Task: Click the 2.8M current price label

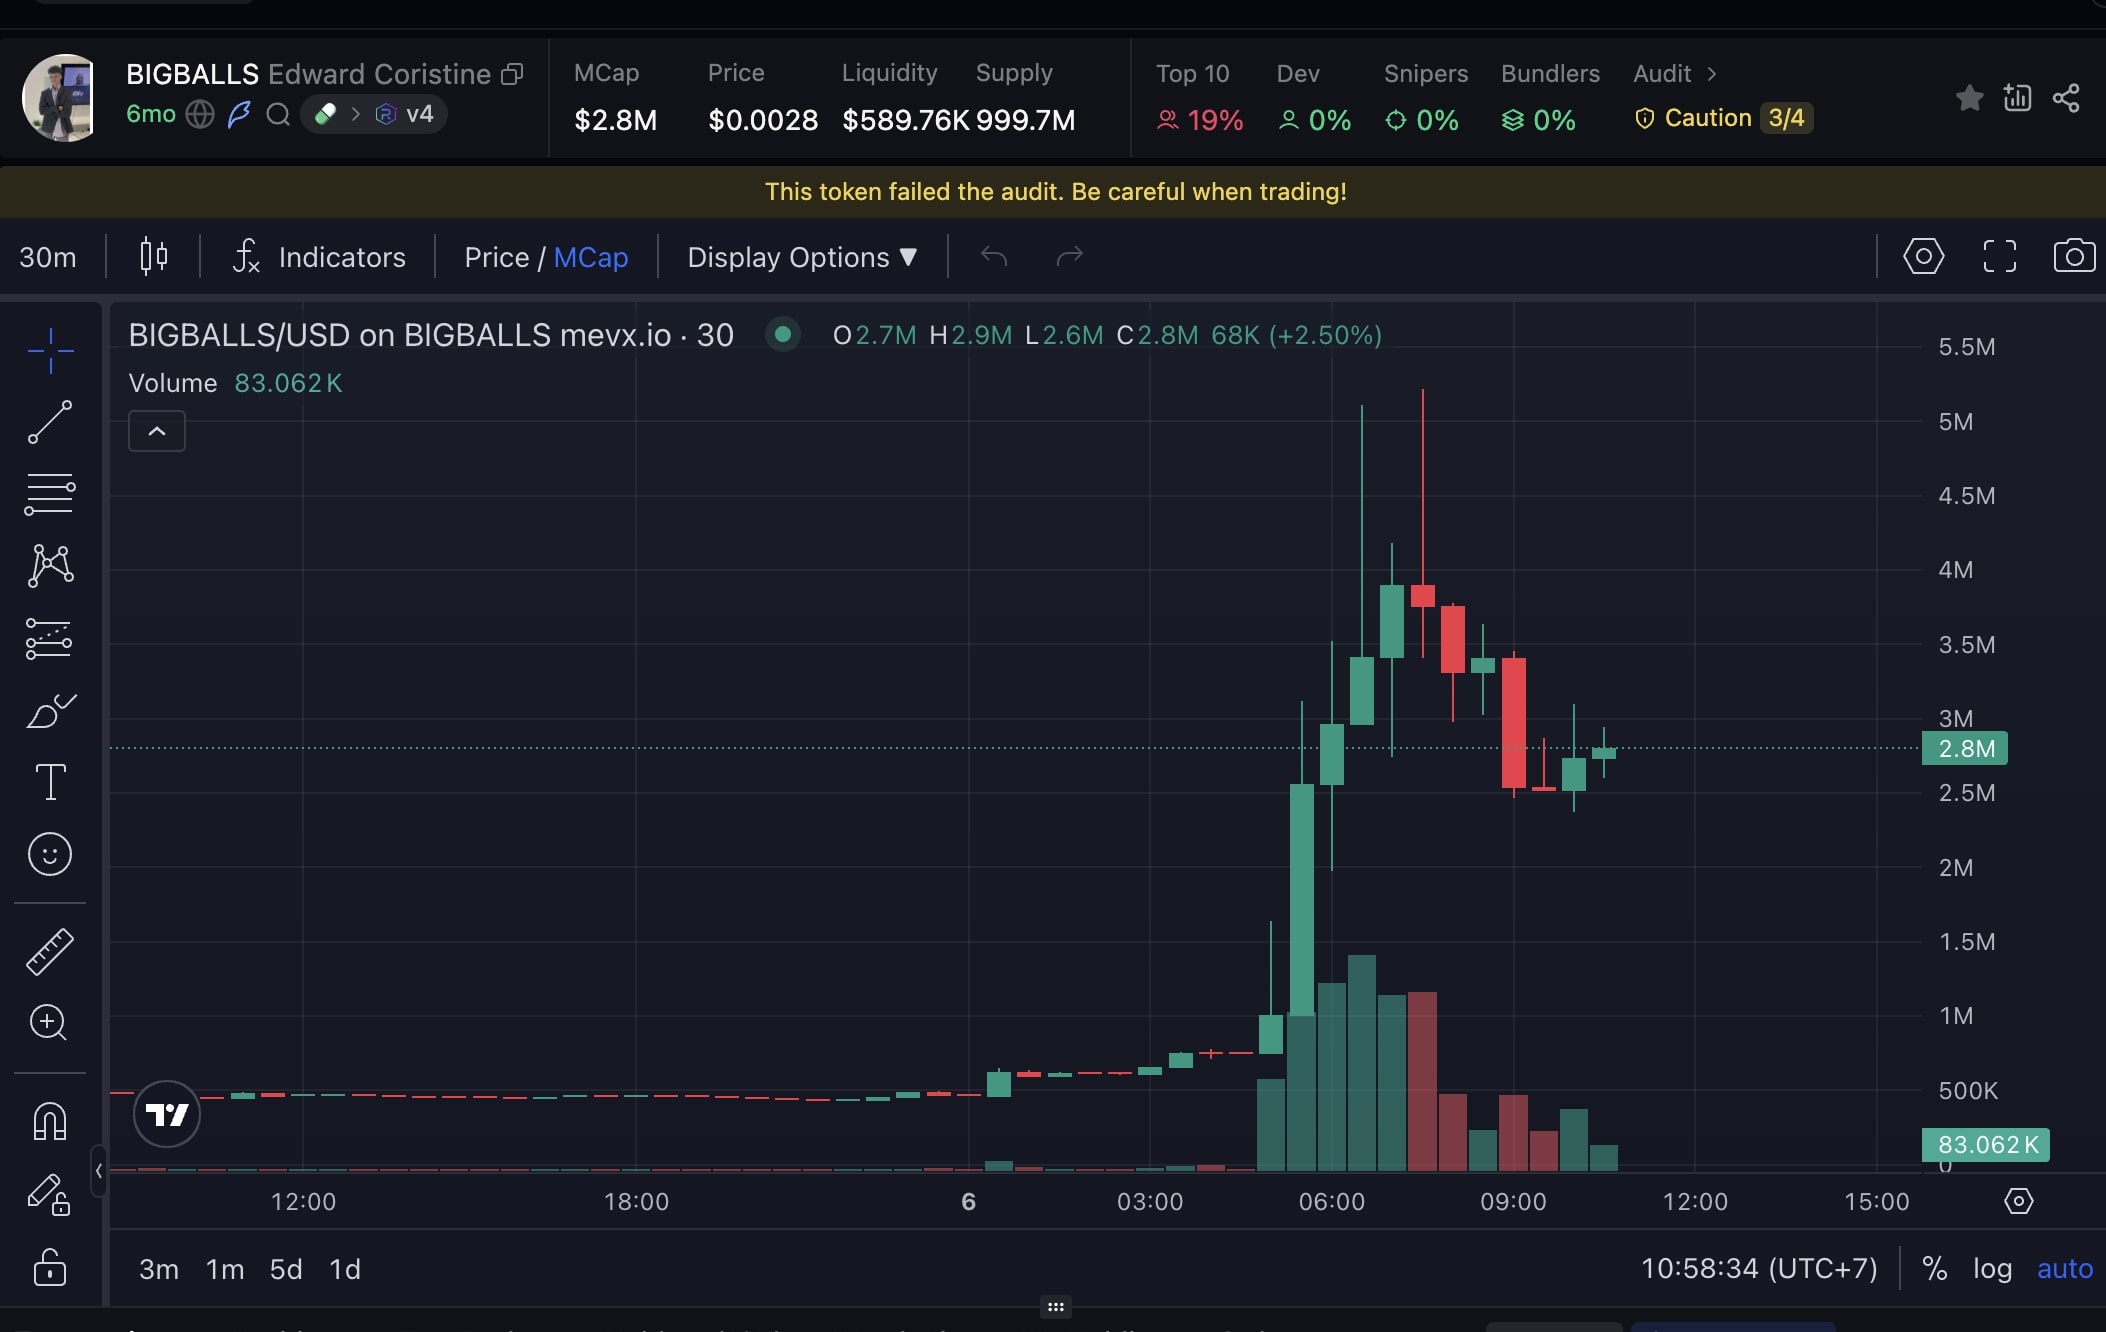Action: tap(1965, 748)
